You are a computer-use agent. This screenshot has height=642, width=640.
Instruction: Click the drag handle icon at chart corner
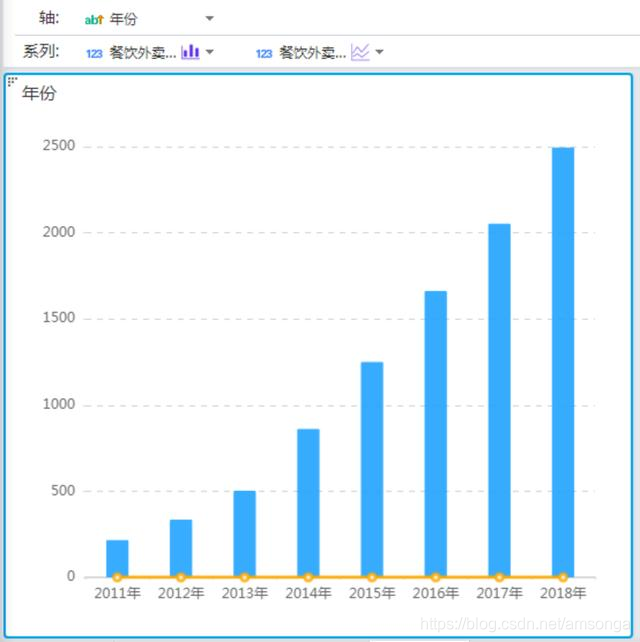[12, 81]
